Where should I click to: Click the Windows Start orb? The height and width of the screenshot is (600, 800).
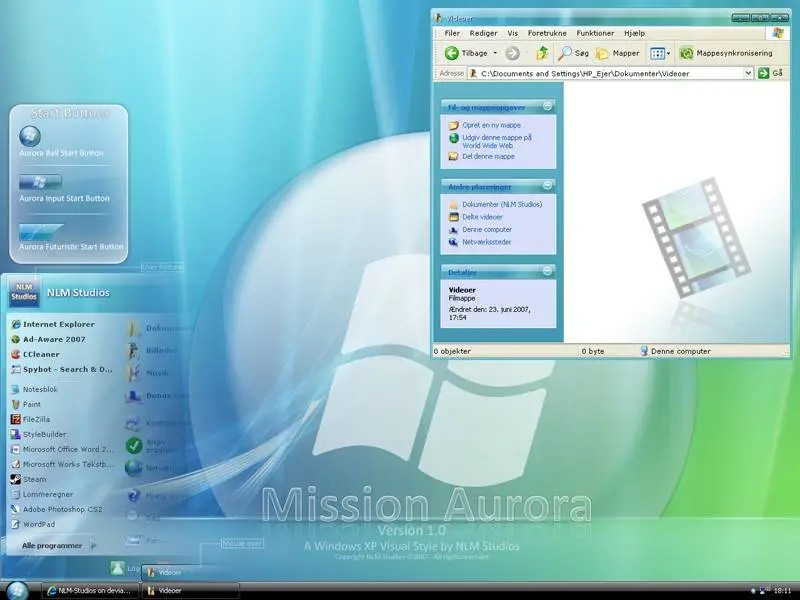tap(17, 590)
